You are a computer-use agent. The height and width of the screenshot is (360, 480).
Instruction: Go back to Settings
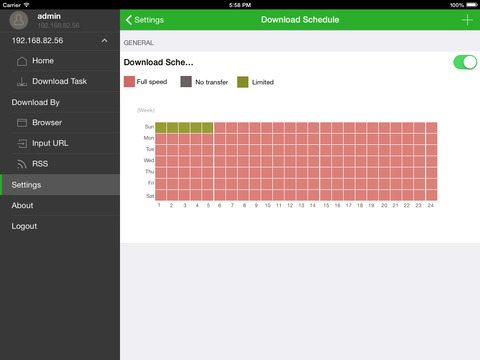(145, 20)
